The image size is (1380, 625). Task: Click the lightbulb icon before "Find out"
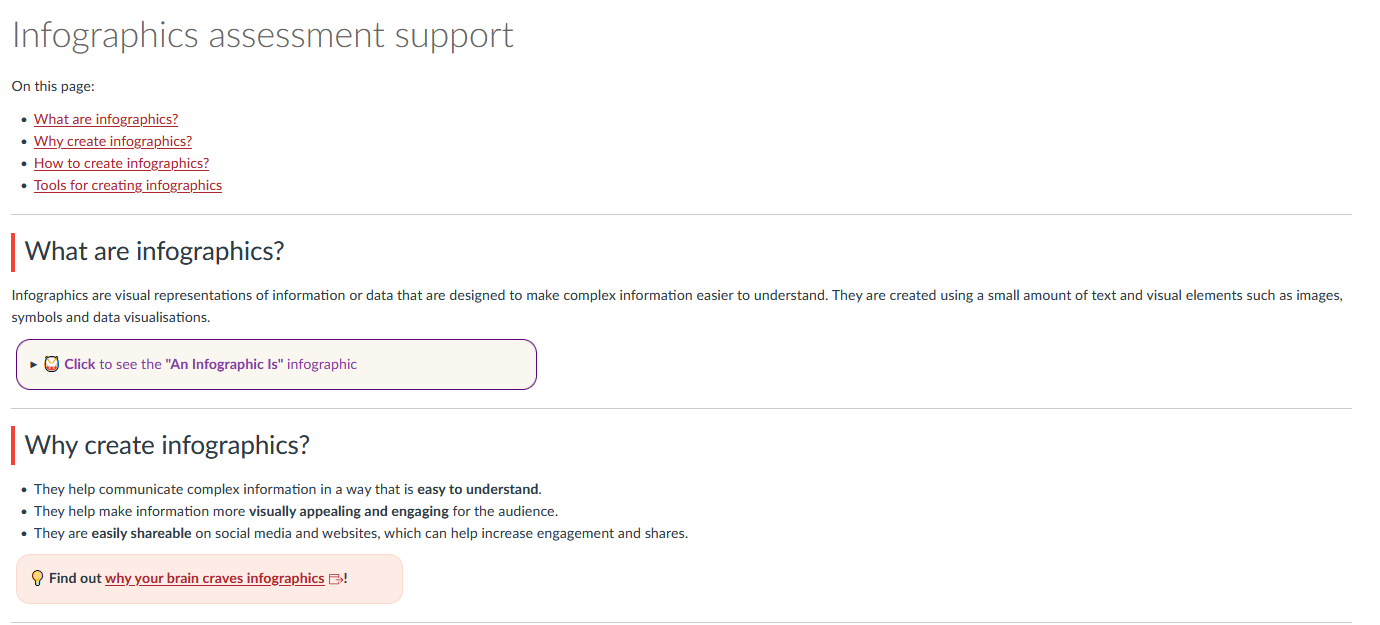point(37,578)
